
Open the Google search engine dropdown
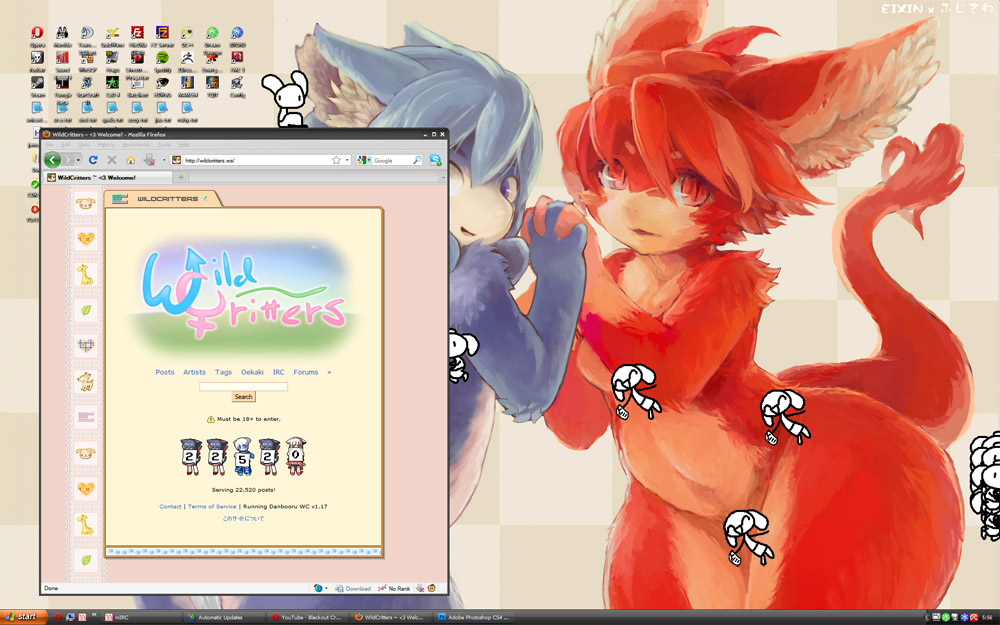(x=365, y=160)
